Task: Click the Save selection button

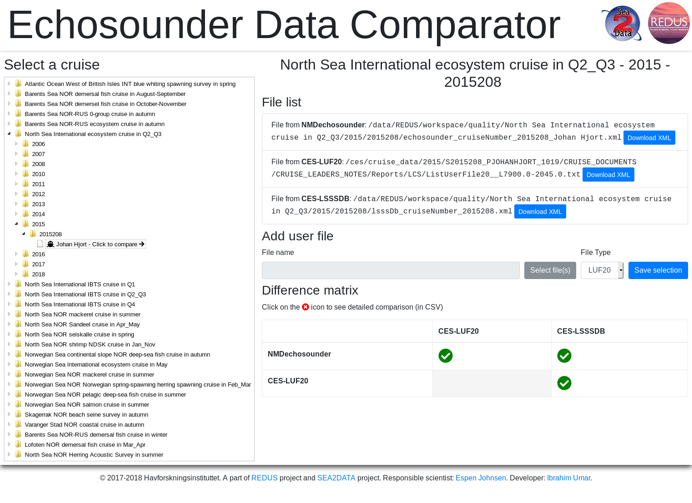Action: coord(658,270)
